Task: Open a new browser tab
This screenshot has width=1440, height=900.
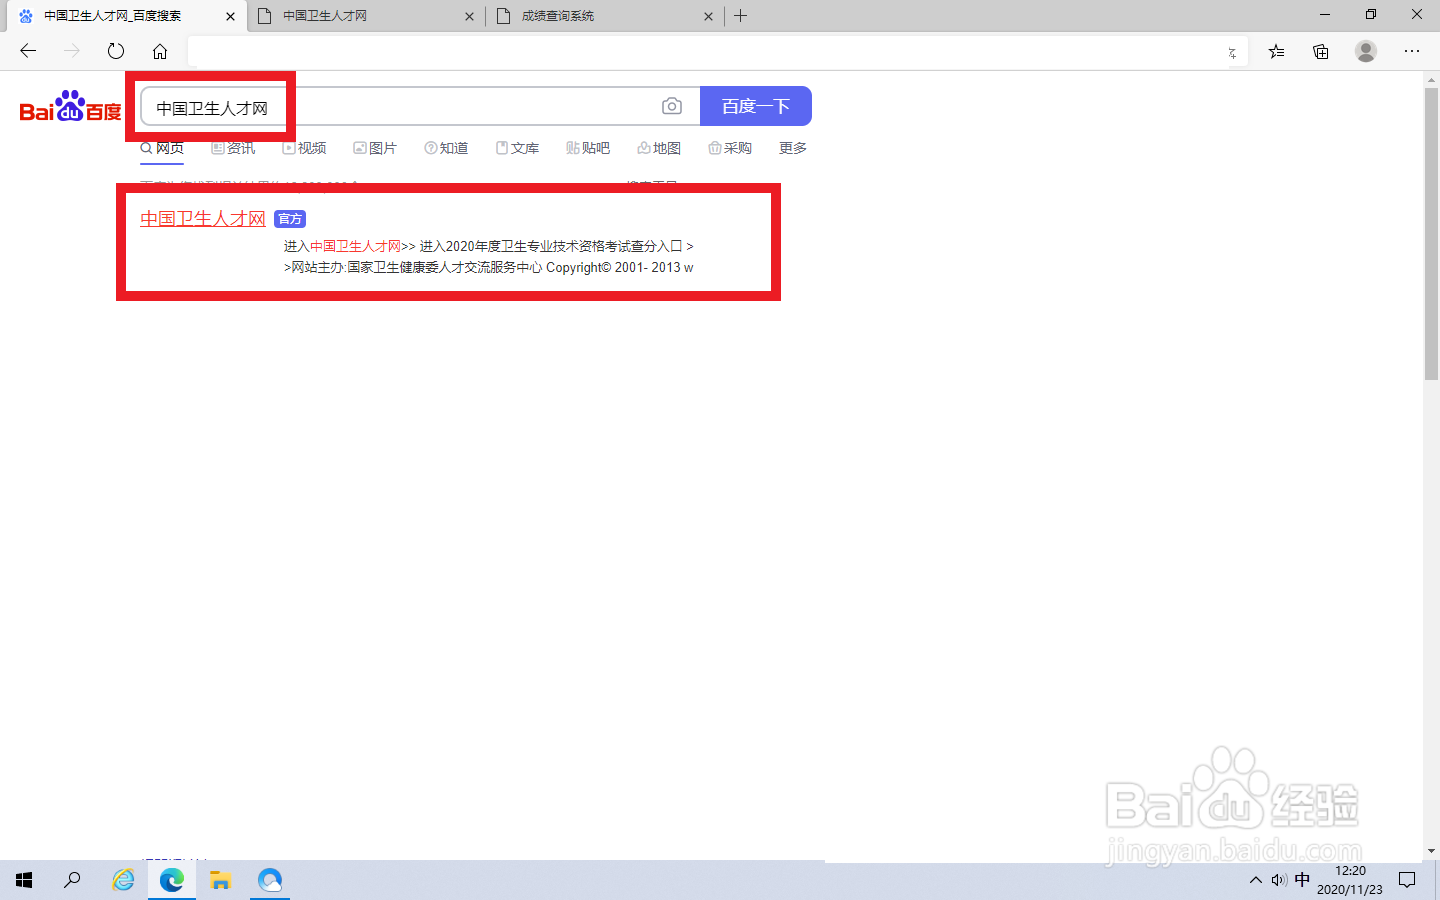Action: click(741, 16)
